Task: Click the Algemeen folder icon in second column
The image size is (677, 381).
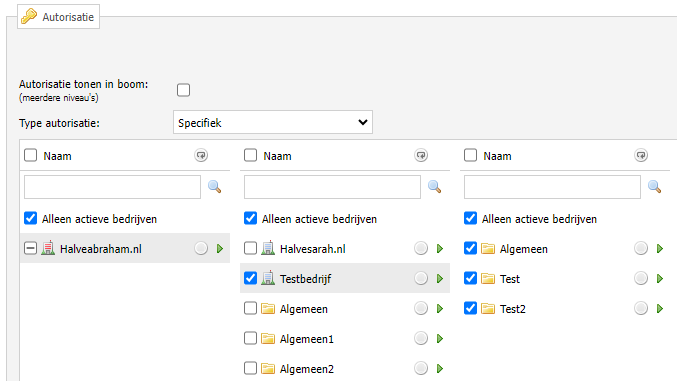Action: [268, 308]
